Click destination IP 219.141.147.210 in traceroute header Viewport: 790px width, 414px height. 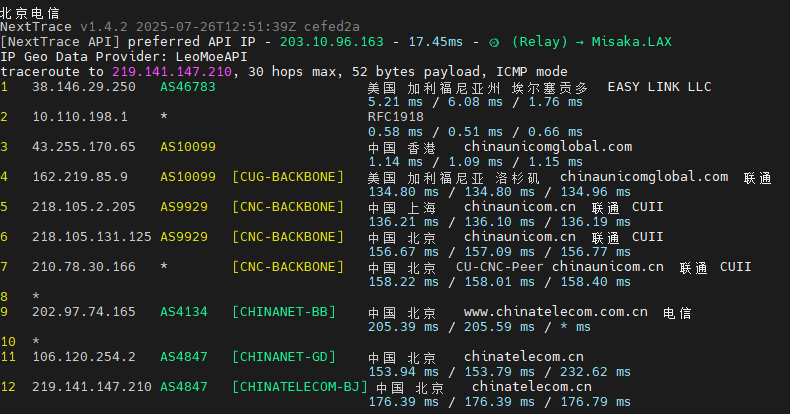tap(172, 72)
